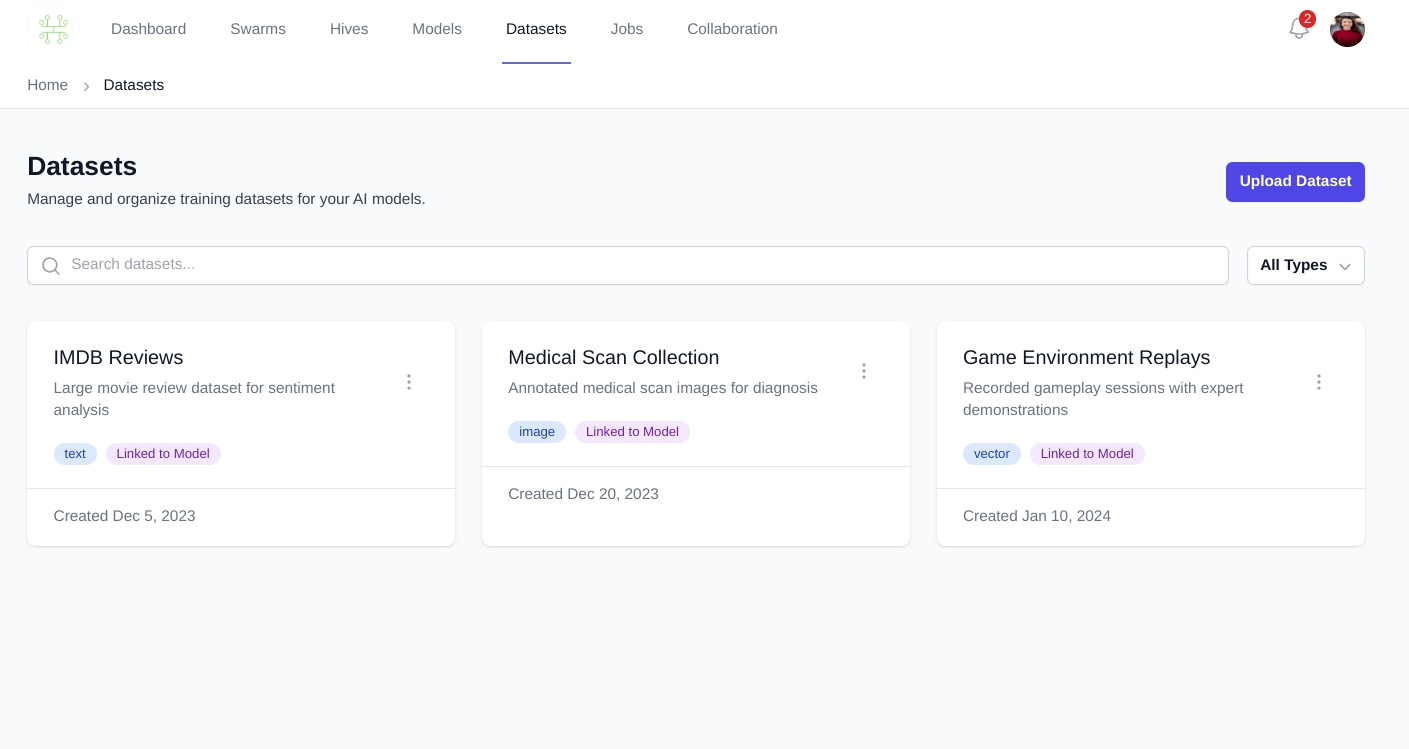This screenshot has width=1409, height=749.
Task: Click the Upload Dataset button
Action: click(x=1295, y=182)
